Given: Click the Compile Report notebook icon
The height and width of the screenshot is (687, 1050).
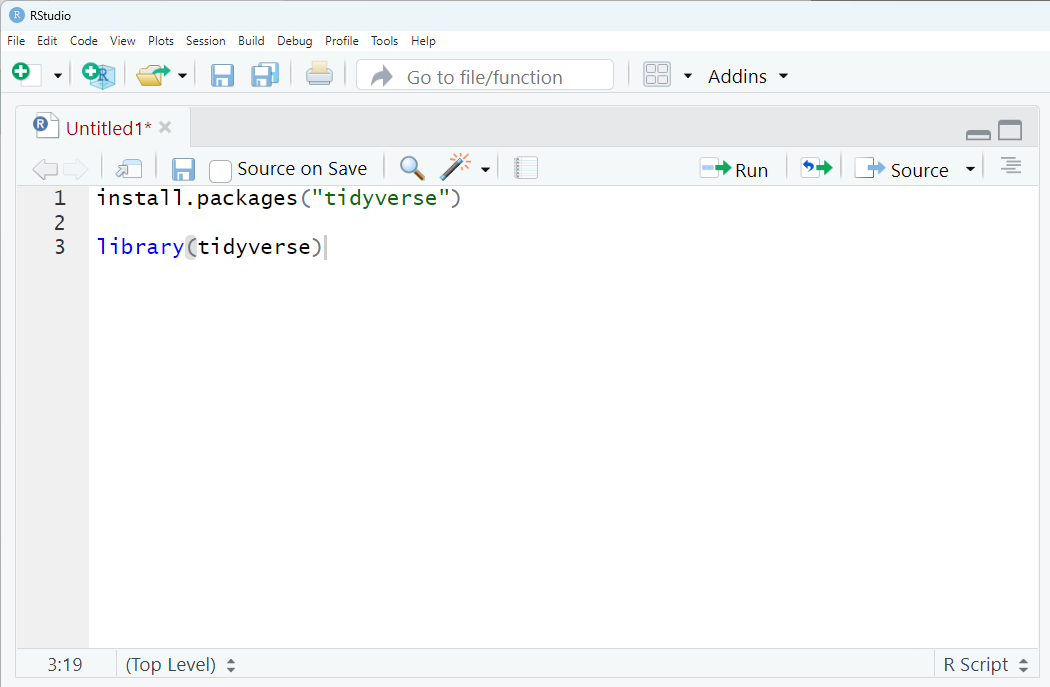Looking at the screenshot, I should pyautogui.click(x=526, y=168).
